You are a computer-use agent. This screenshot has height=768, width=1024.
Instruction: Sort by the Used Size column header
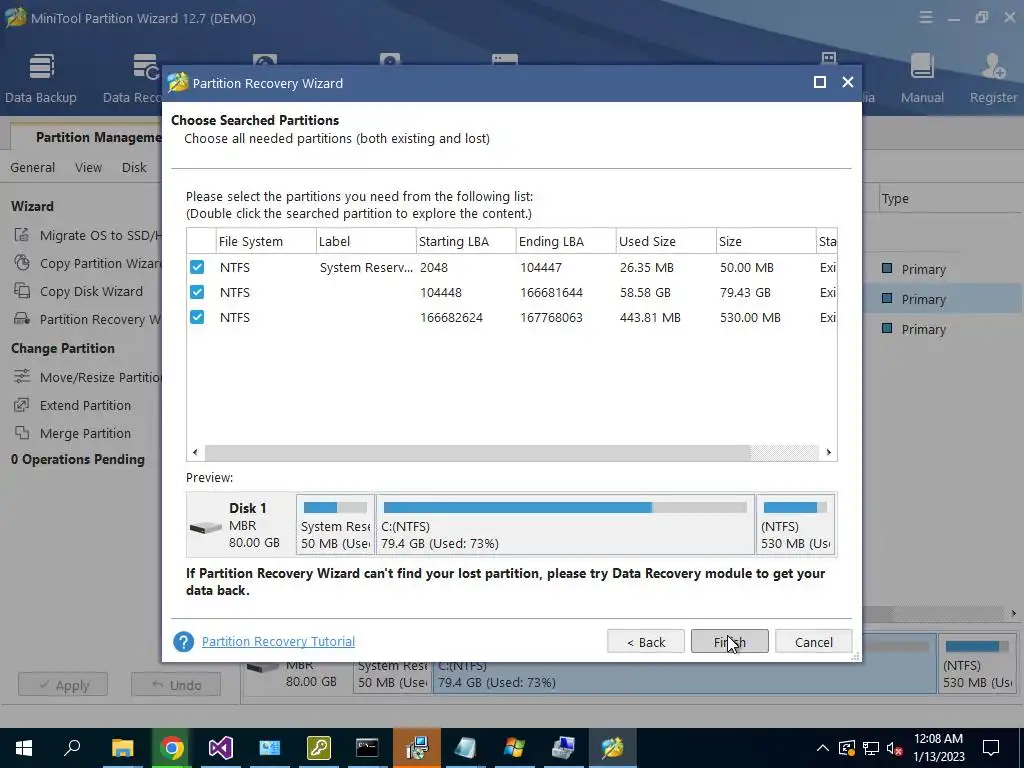(666, 241)
